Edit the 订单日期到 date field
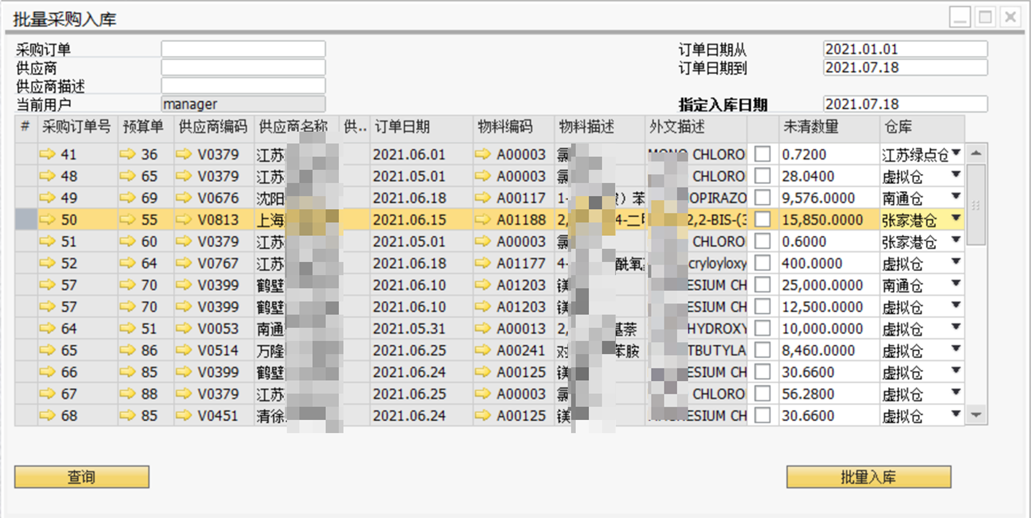1031x518 pixels. 905,68
